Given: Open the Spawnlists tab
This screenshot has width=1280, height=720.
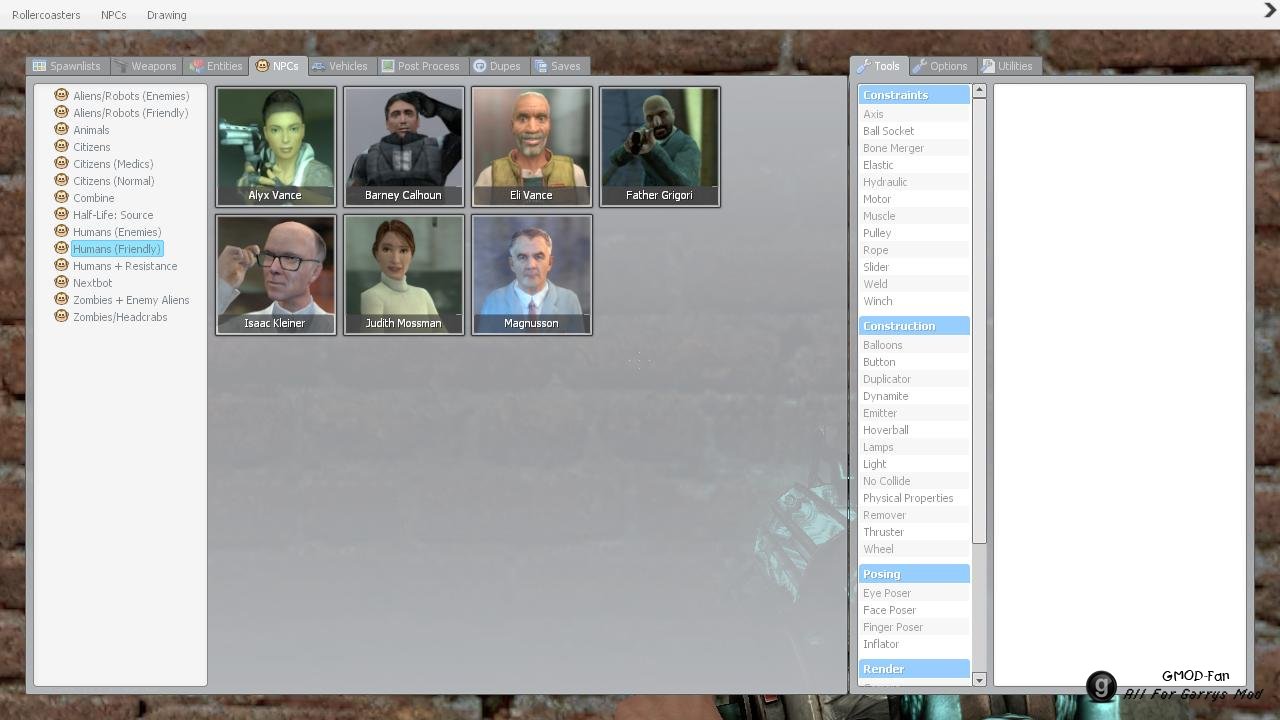Looking at the screenshot, I should (67, 66).
